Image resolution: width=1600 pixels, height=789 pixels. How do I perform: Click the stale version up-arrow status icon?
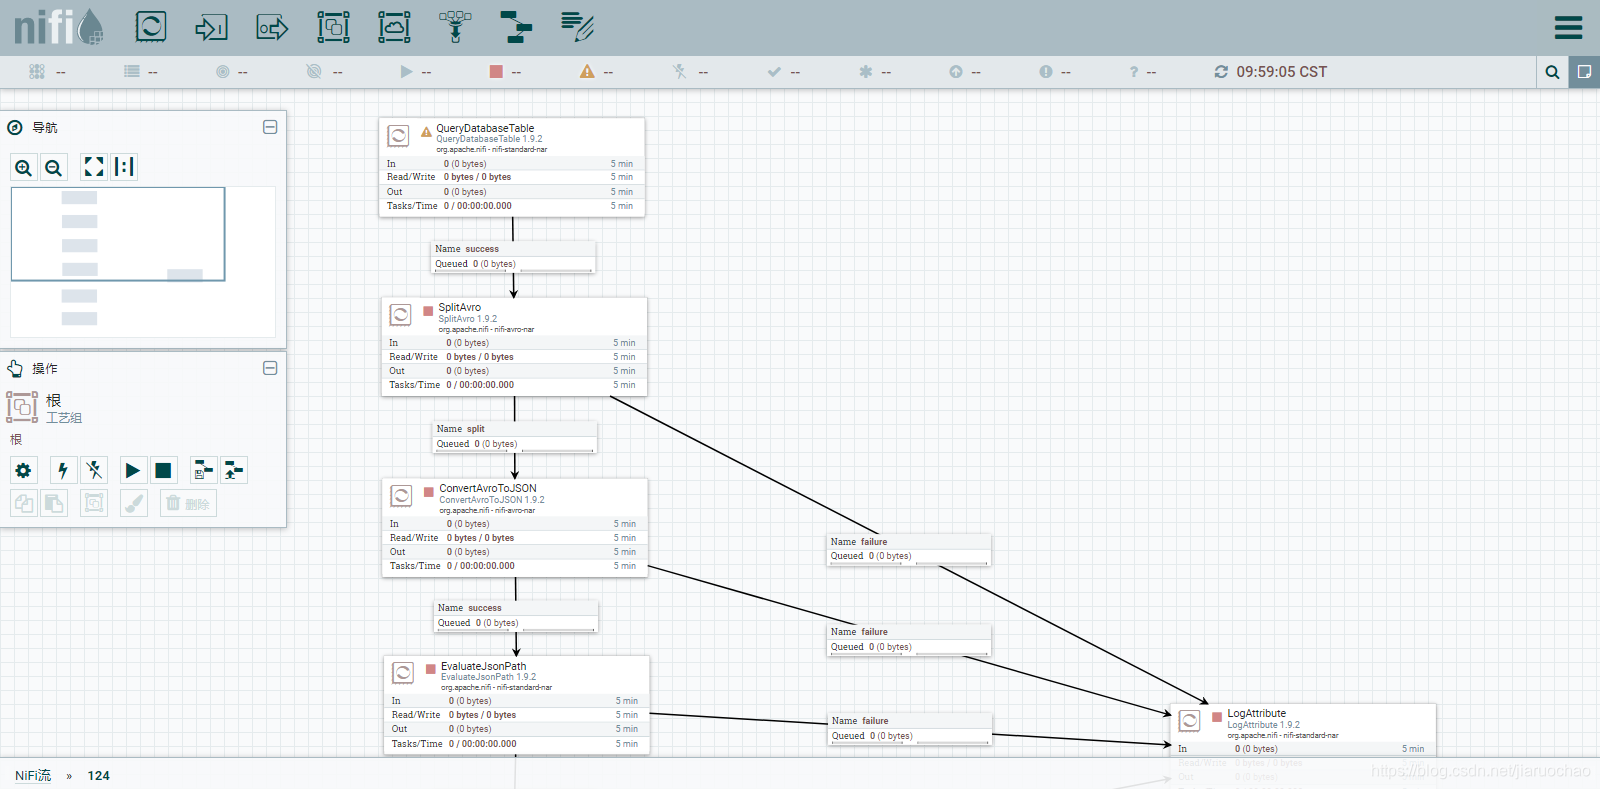click(956, 72)
